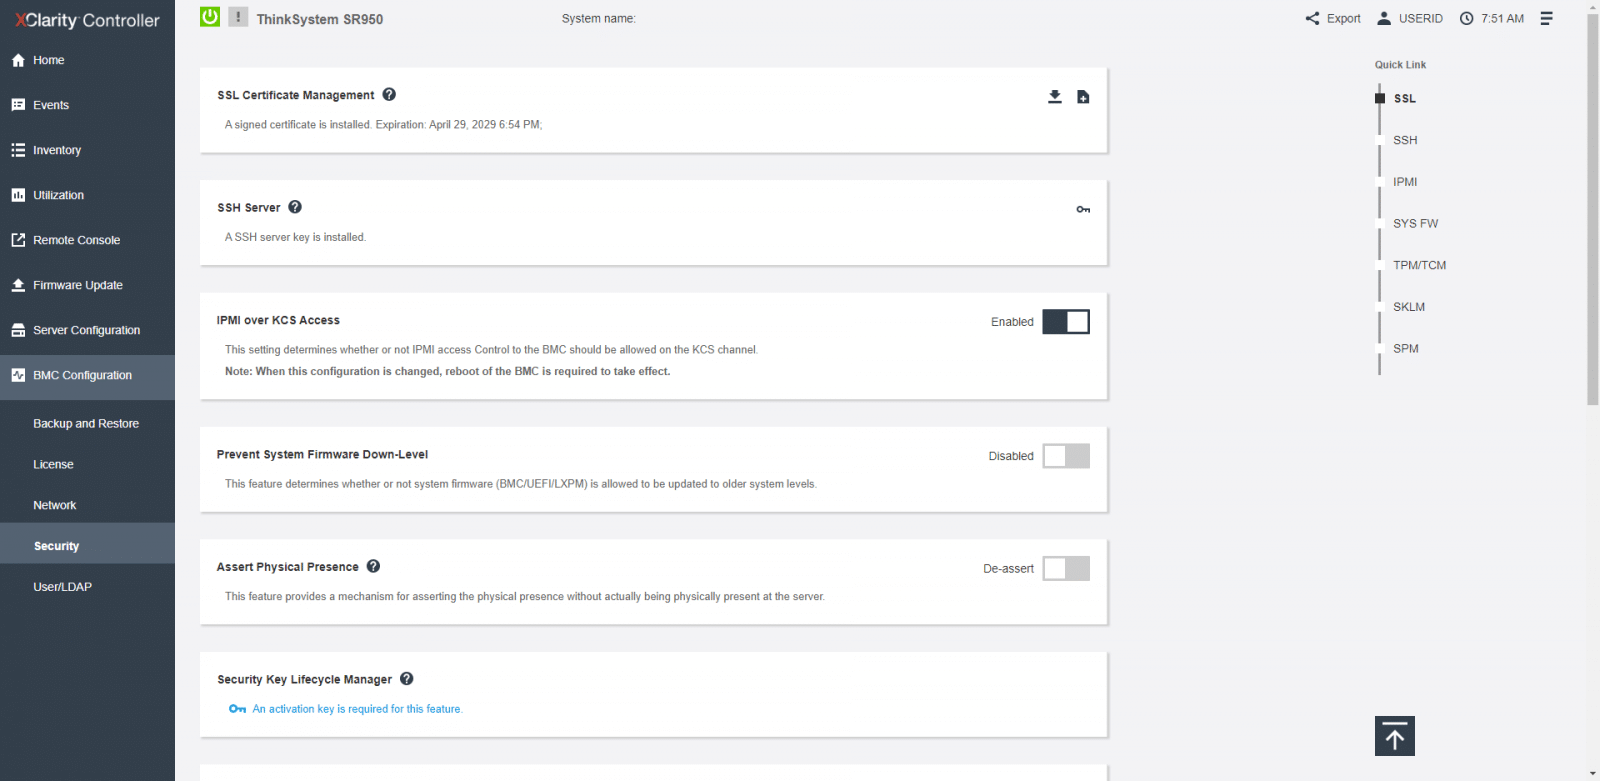Toggle Assert Physical Presence switch

(x=1066, y=568)
